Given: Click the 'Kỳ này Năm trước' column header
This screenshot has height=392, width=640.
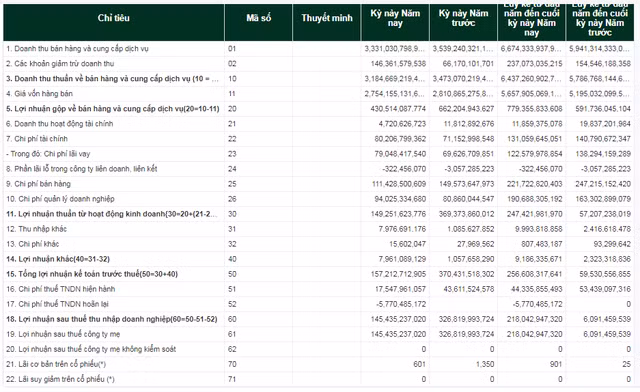Looking at the screenshot, I should click(x=463, y=22).
